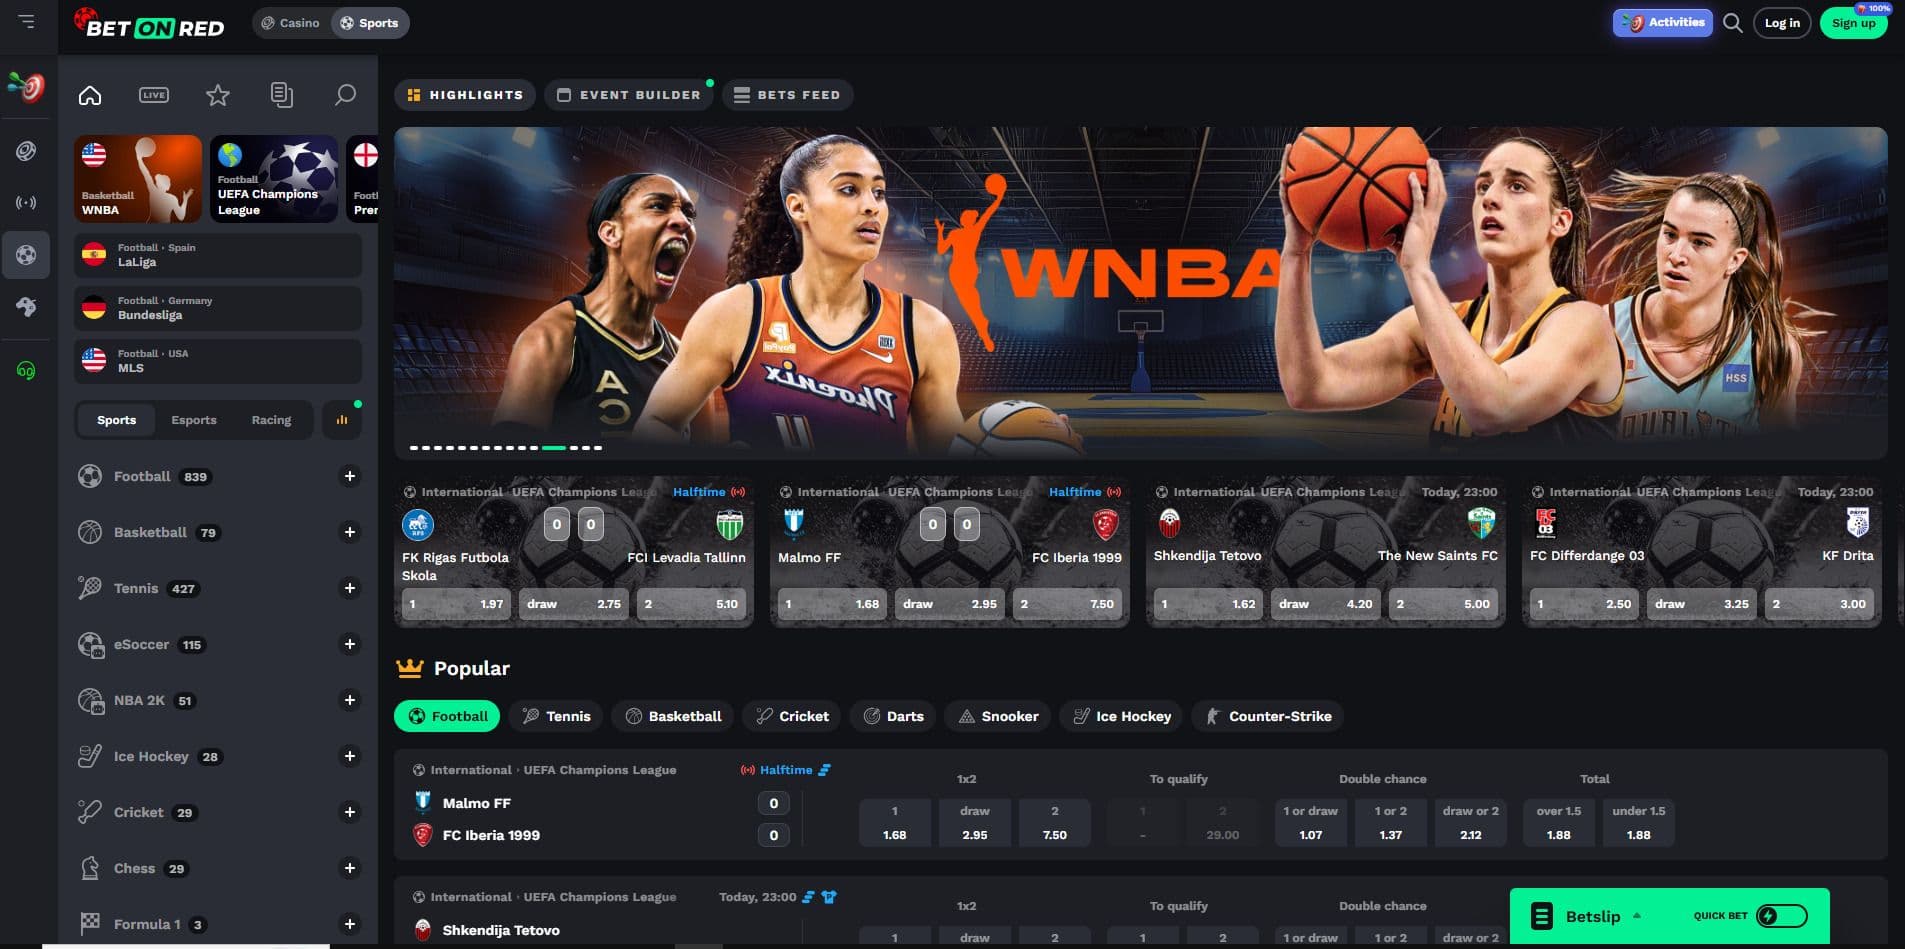Click the Formula 1 flag icon
Screen dimensions: 1905x949
tap(90, 923)
